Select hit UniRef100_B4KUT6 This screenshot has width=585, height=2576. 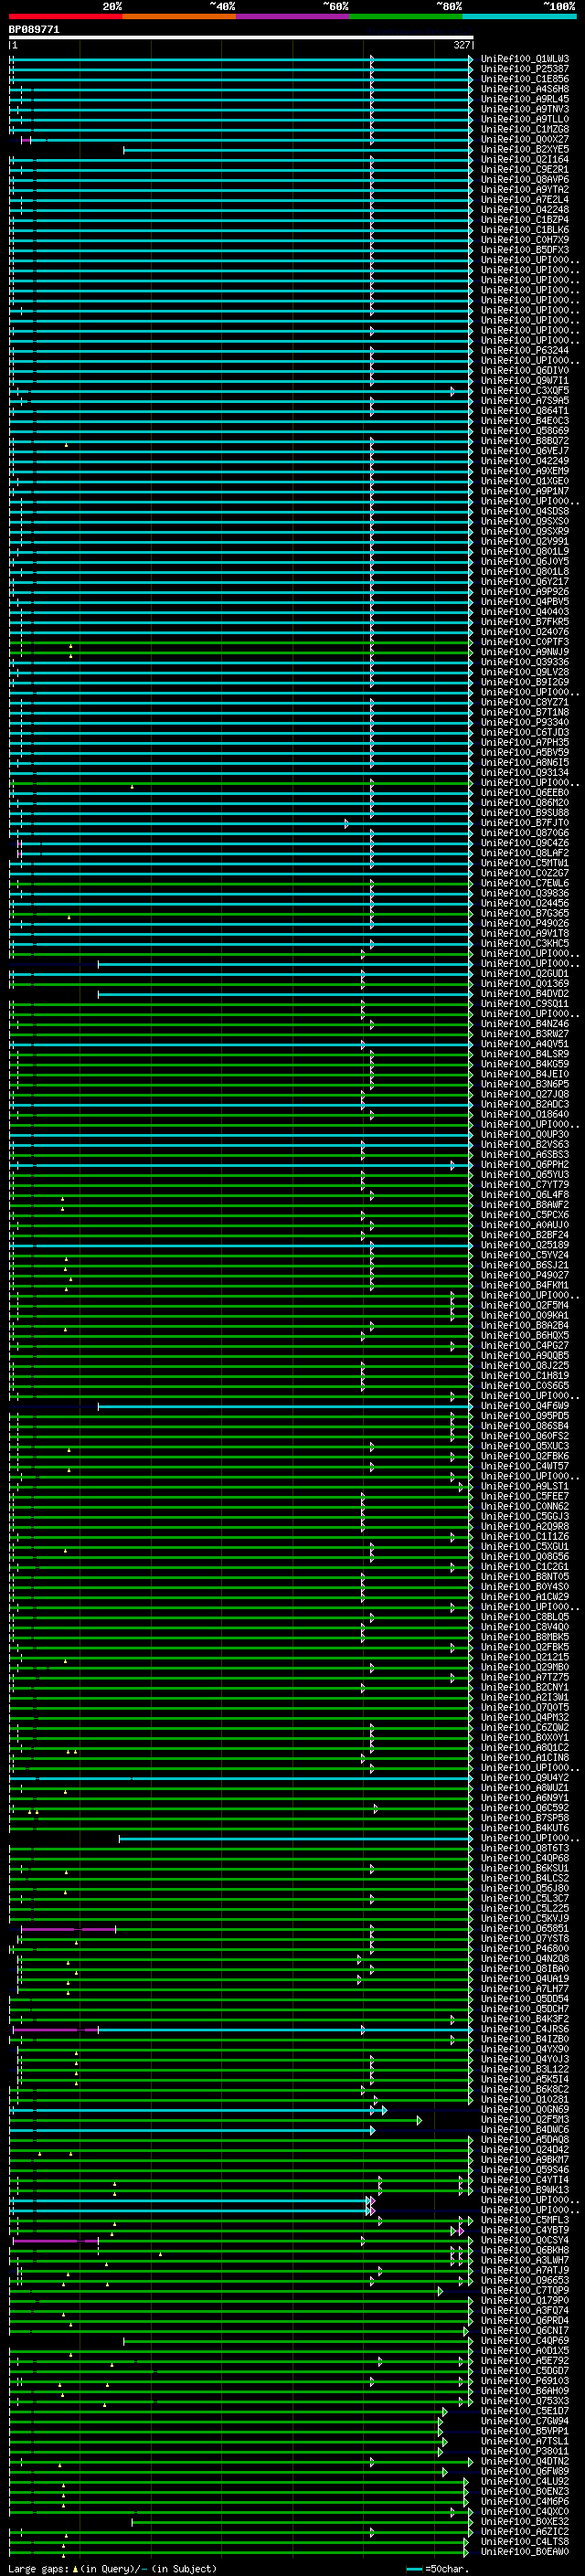[x=524, y=1829]
